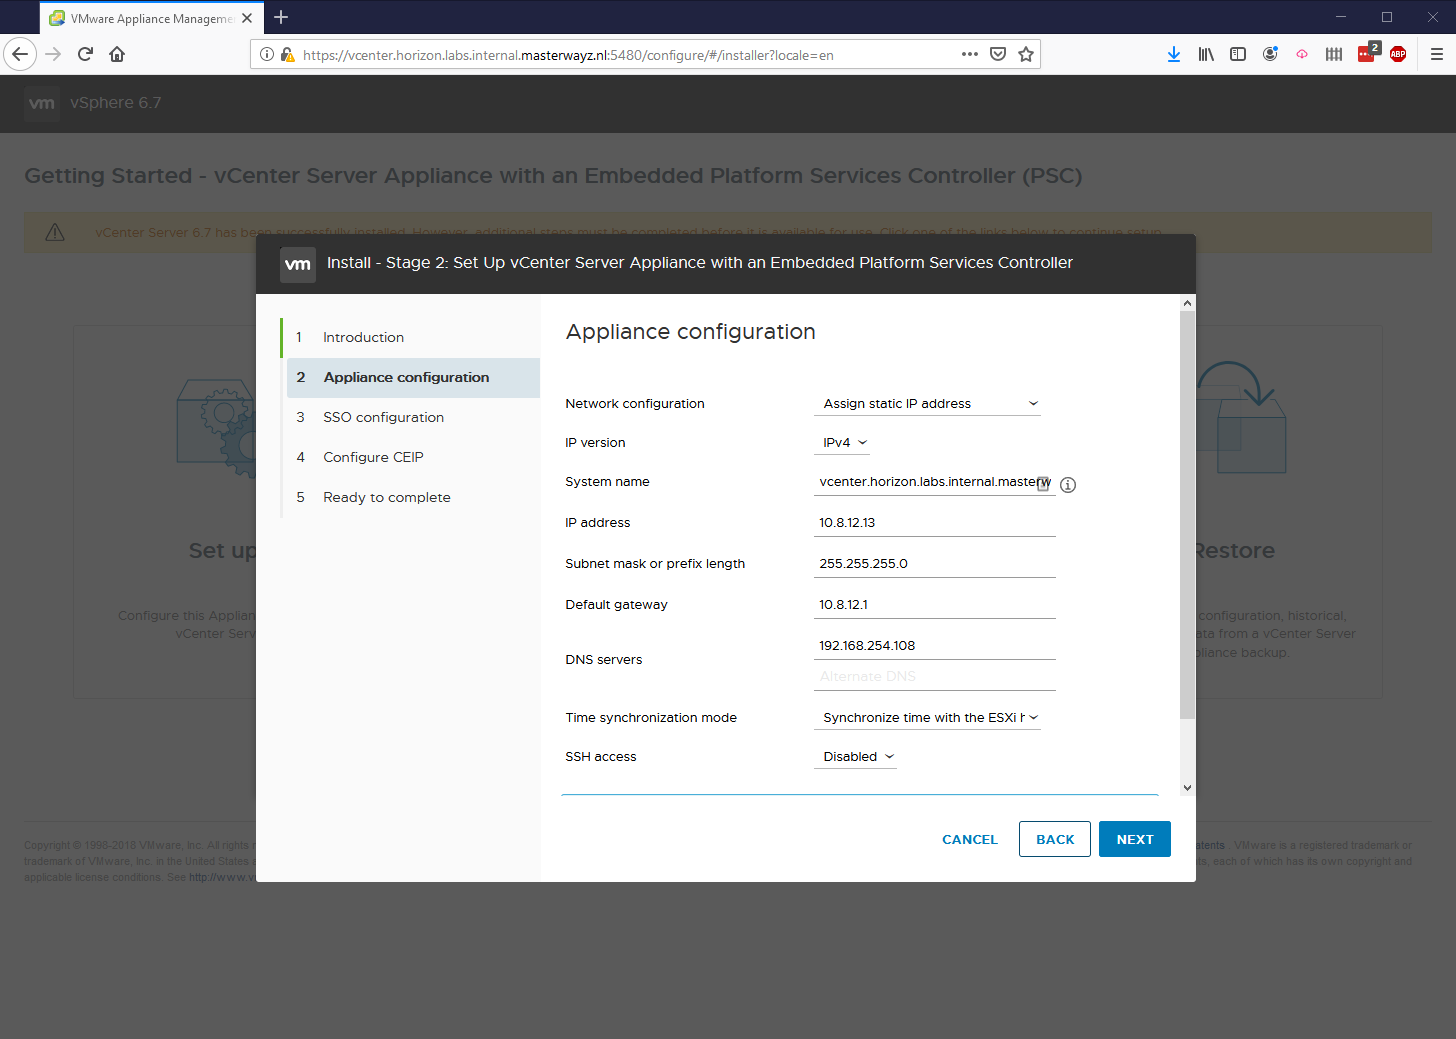The height and width of the screenshot is (1039, 1456).
Task: Click the dialog scrollbar down arrow
Action: point(1187,787)
